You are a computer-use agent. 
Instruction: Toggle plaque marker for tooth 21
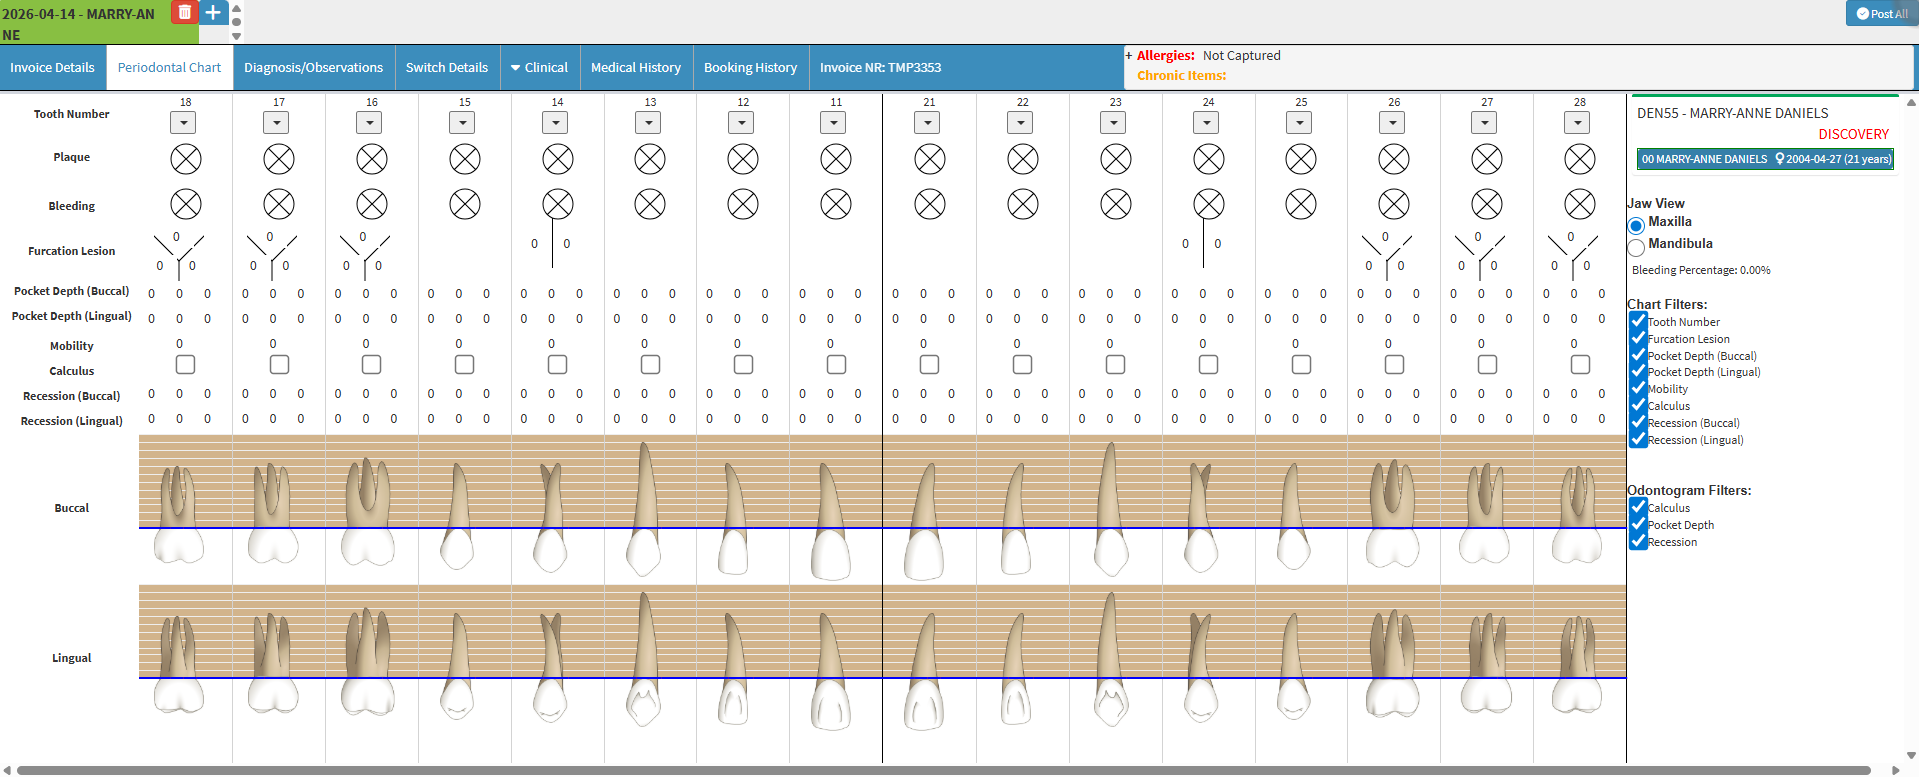[x=930, y=159]
